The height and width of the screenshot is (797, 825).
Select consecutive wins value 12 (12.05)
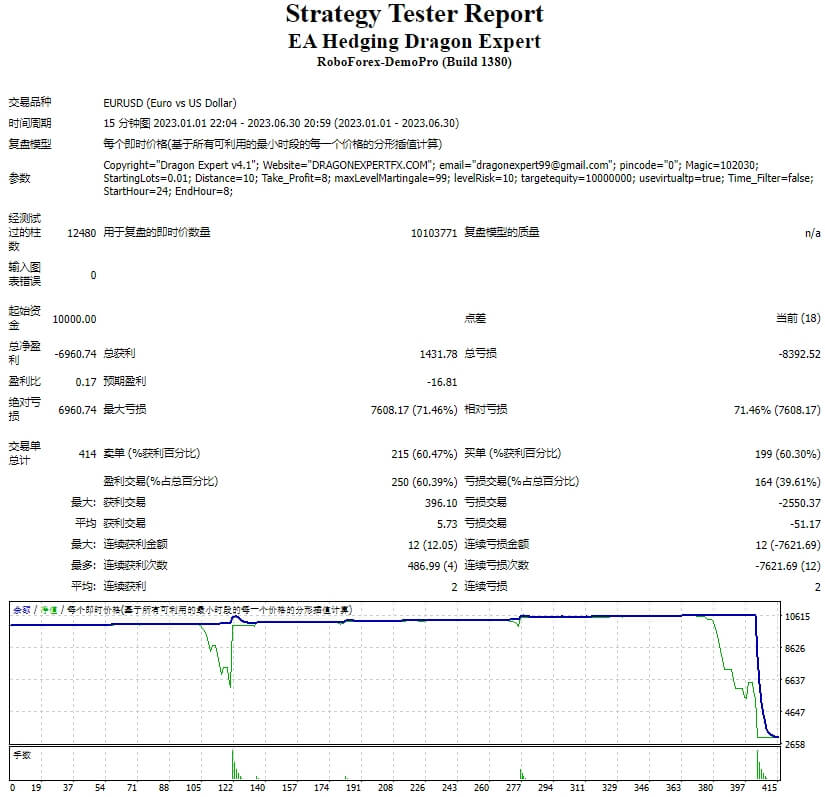[x=432, y=545]
